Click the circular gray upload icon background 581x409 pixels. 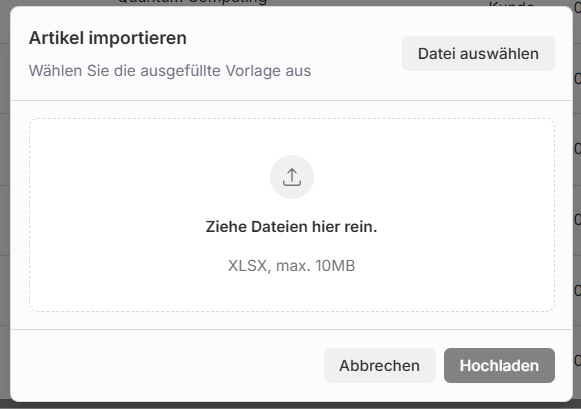[x=292, y=177]
